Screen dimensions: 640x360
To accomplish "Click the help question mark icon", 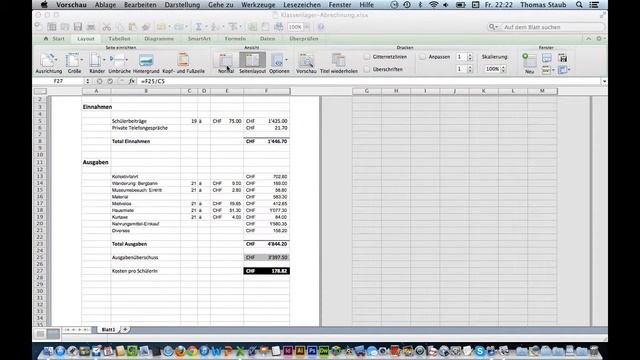I will click(321, 27).
